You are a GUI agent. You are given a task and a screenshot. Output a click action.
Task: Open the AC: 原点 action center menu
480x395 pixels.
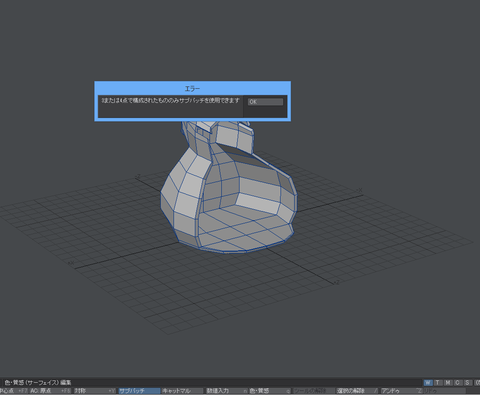[x=50, y=391]
